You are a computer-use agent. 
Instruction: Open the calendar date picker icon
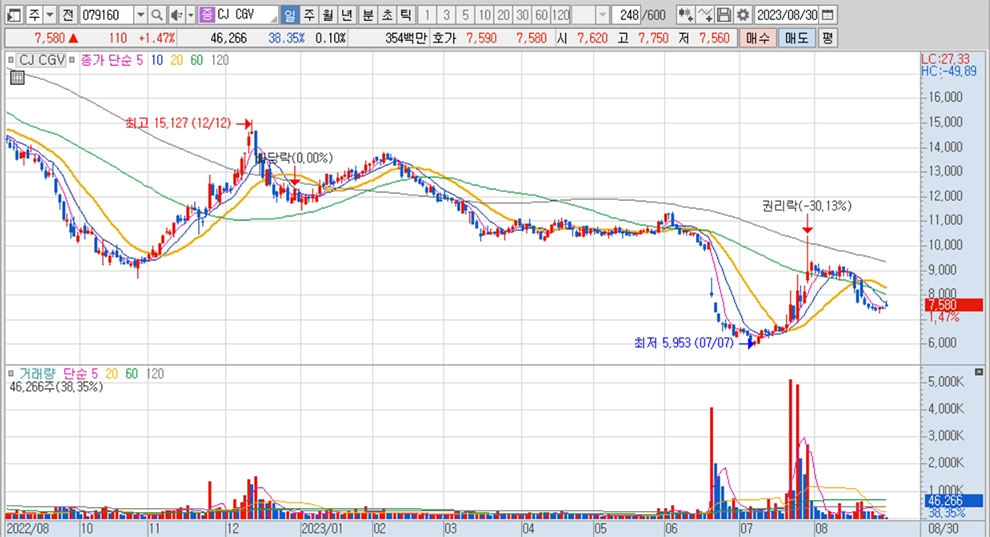point(829,15)
